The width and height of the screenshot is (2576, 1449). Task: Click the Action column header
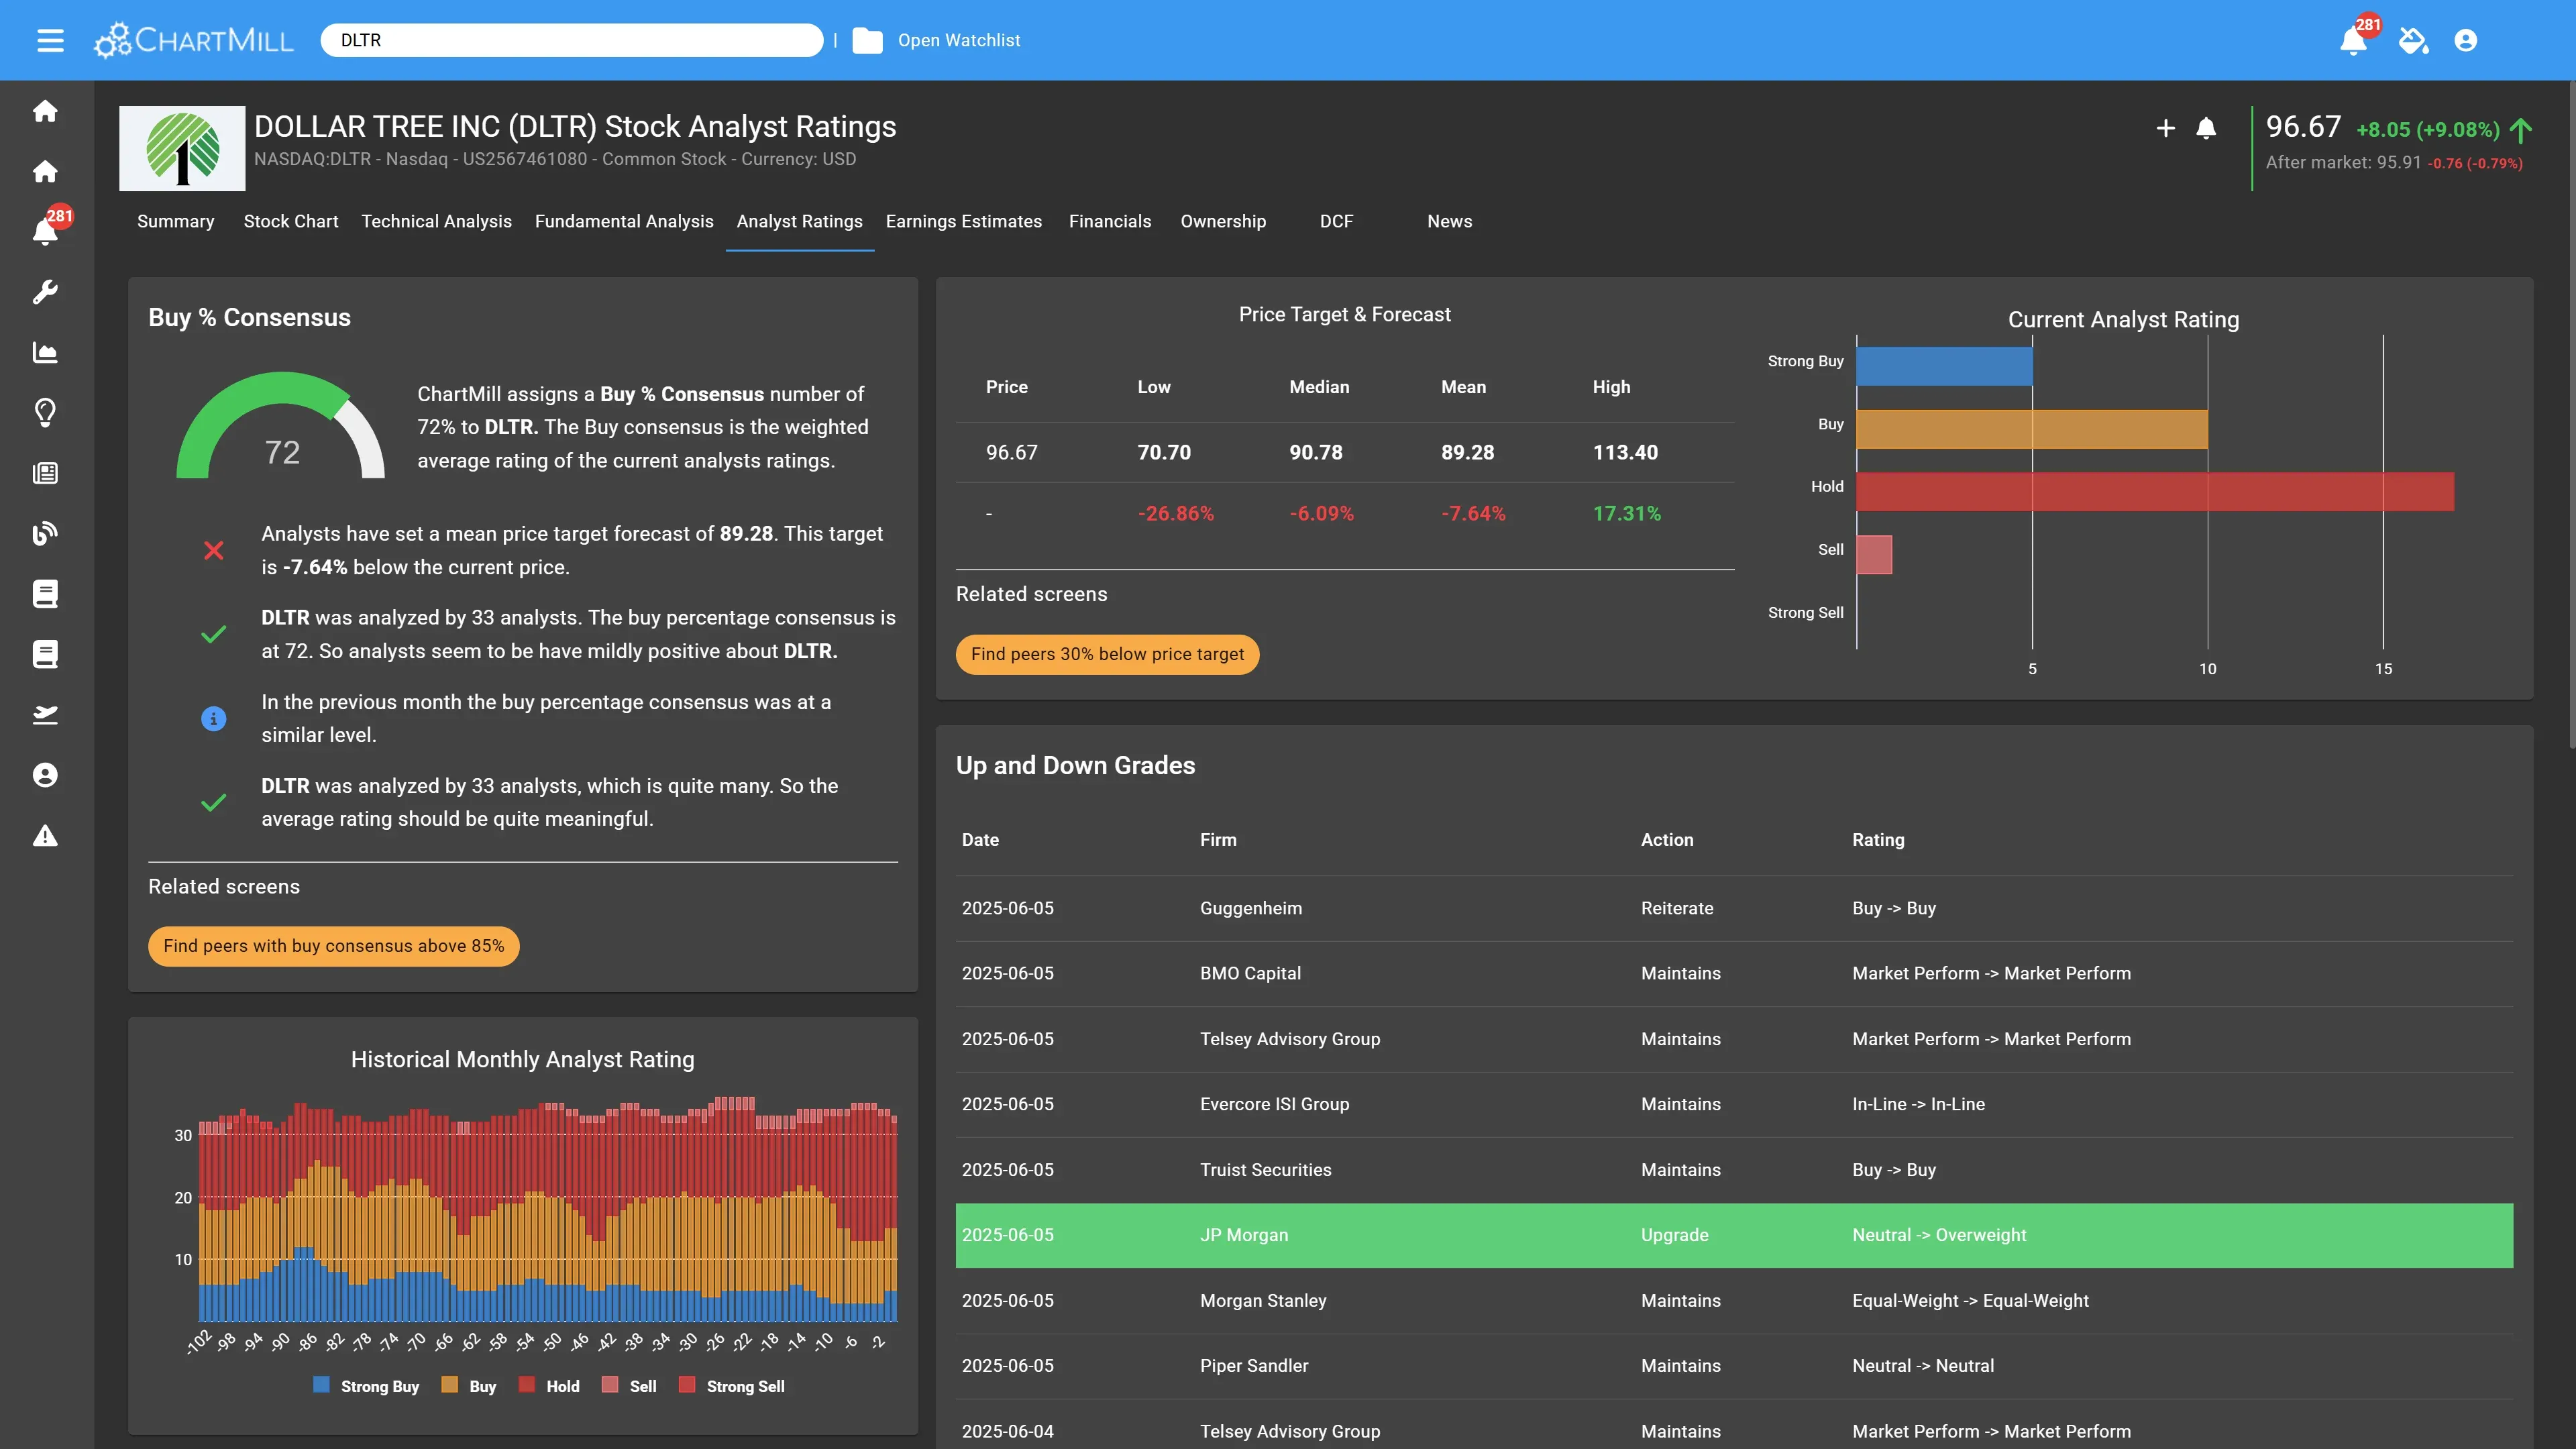click(1667, 840)
